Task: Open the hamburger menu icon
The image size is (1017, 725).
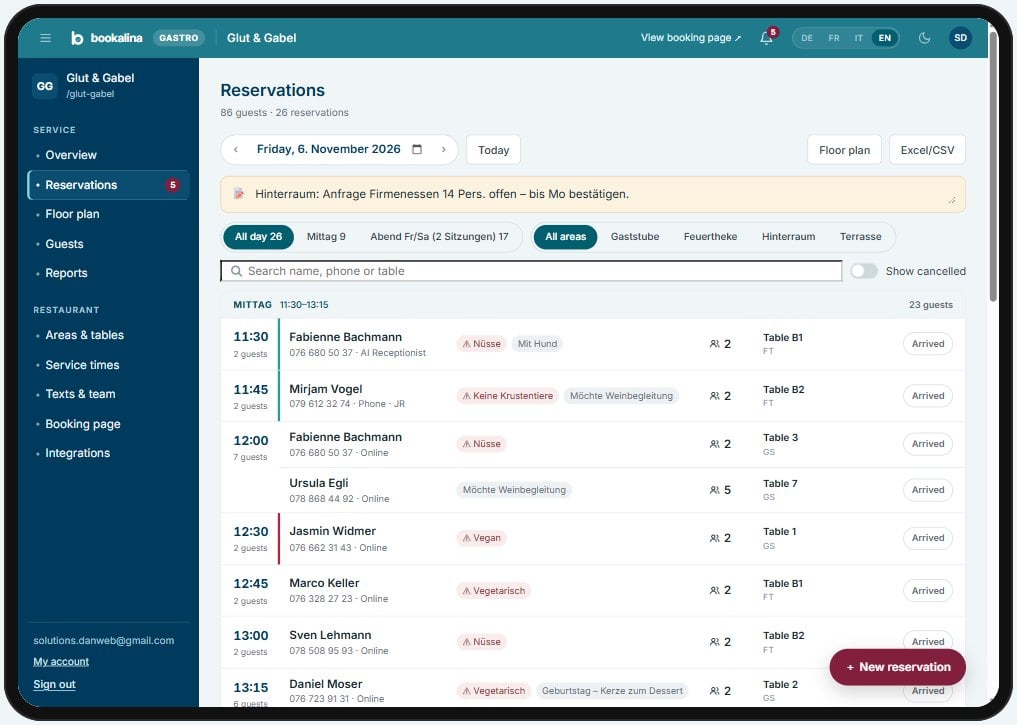Action: click(45, 38)
